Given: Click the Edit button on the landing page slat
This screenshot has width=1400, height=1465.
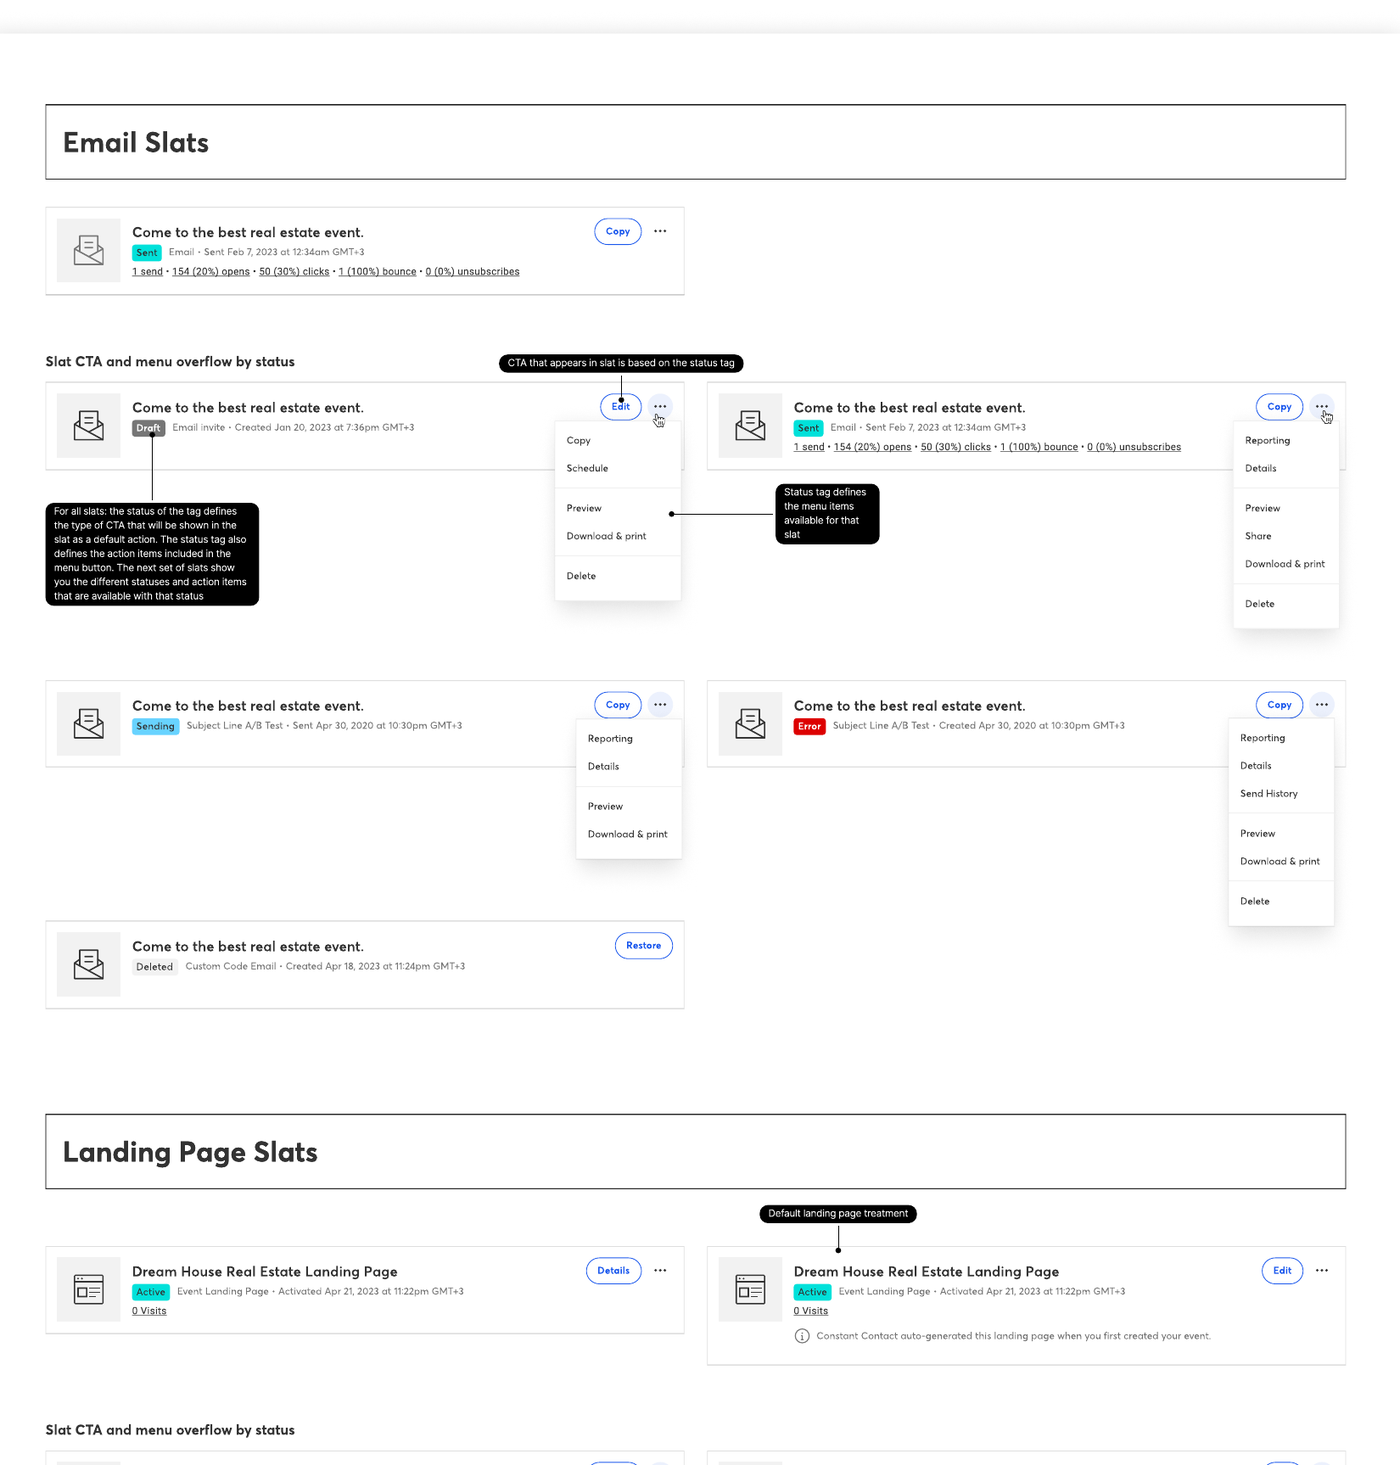Looking at the screenshot, I should click(x=1283, y=1271).
